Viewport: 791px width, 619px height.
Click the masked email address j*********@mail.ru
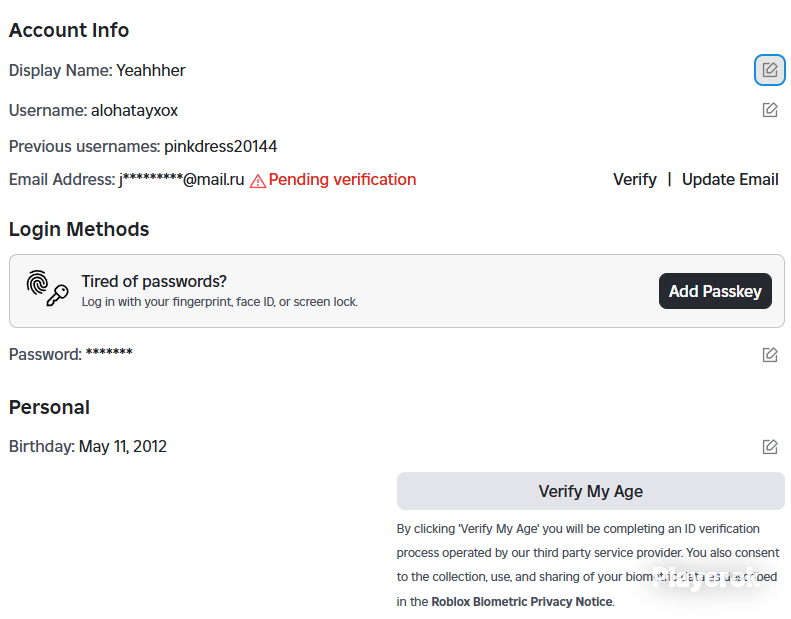pyautogui.click(x=182, y=180)
